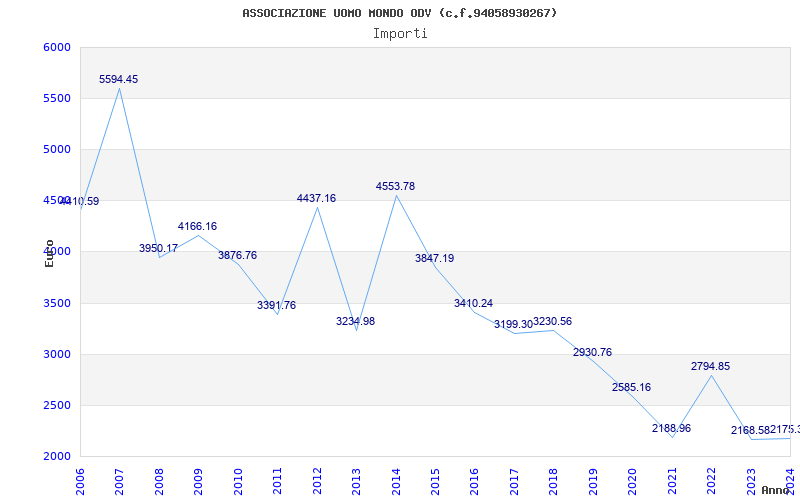Click the Euro y-axis title
This screenshot has height=500, width=800.
[x=49, y=253]
